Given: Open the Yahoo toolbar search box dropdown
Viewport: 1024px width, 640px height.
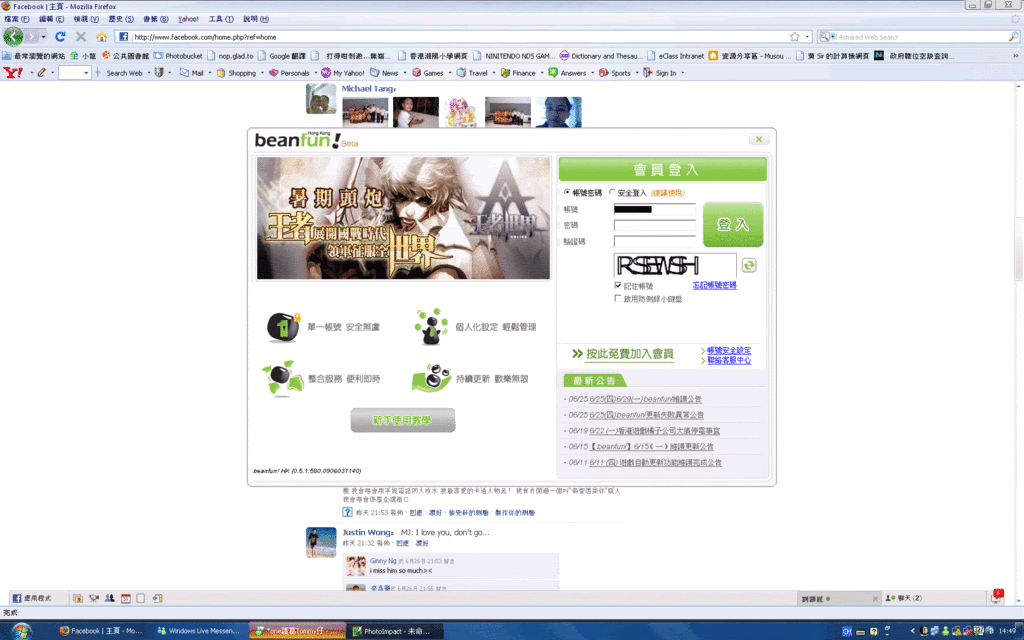Looking at the screenshot, I should coord(86,73).
